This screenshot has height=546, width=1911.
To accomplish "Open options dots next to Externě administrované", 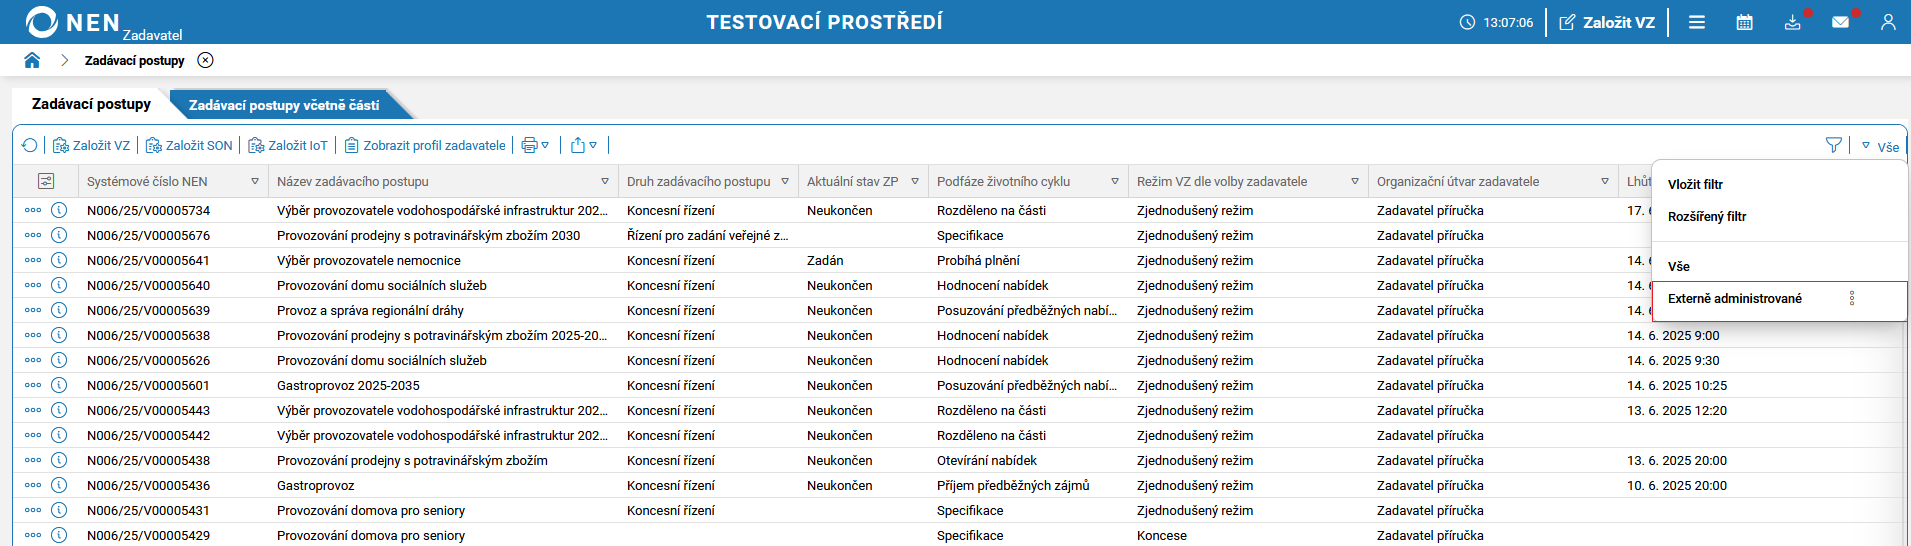I will pyautogui.click(x=1852, y=298).
